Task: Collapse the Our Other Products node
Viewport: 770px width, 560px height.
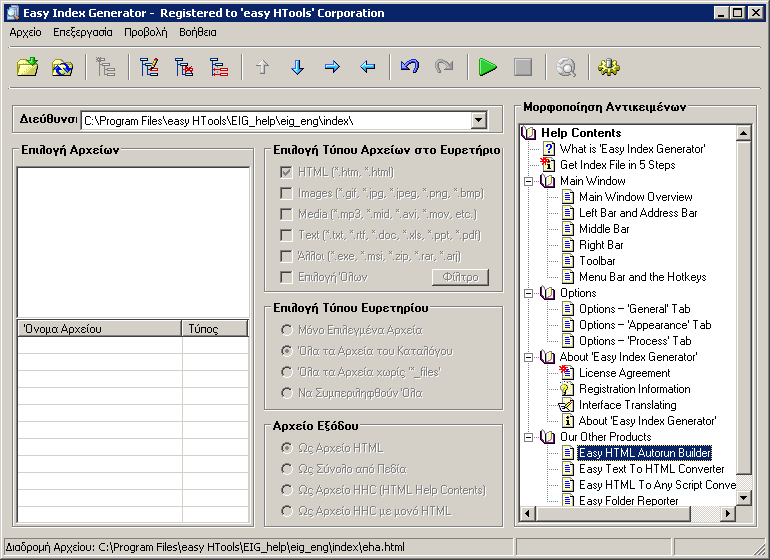Action: pos(528,437)
